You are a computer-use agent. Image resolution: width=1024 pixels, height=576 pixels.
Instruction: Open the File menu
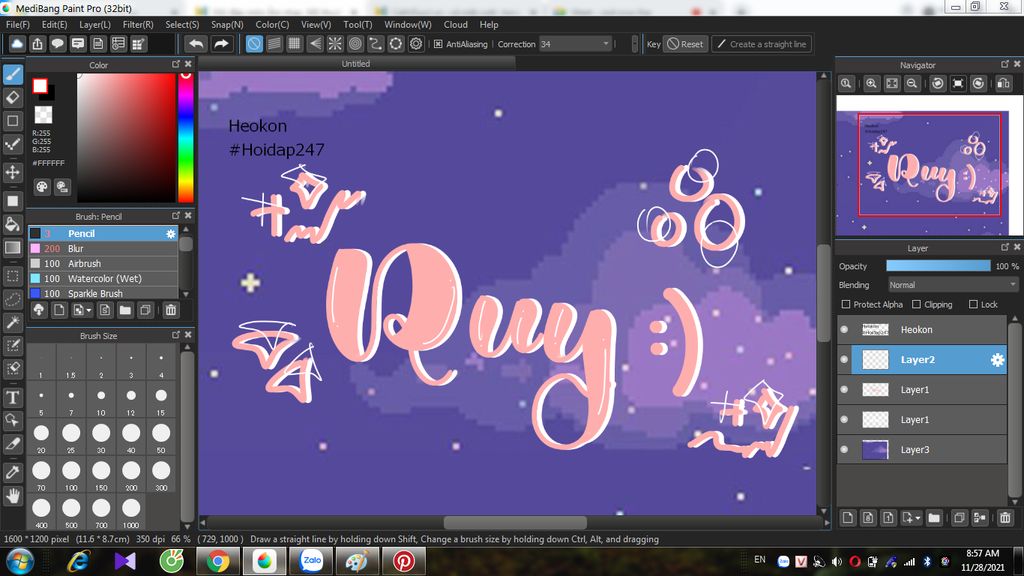[18, 24]
